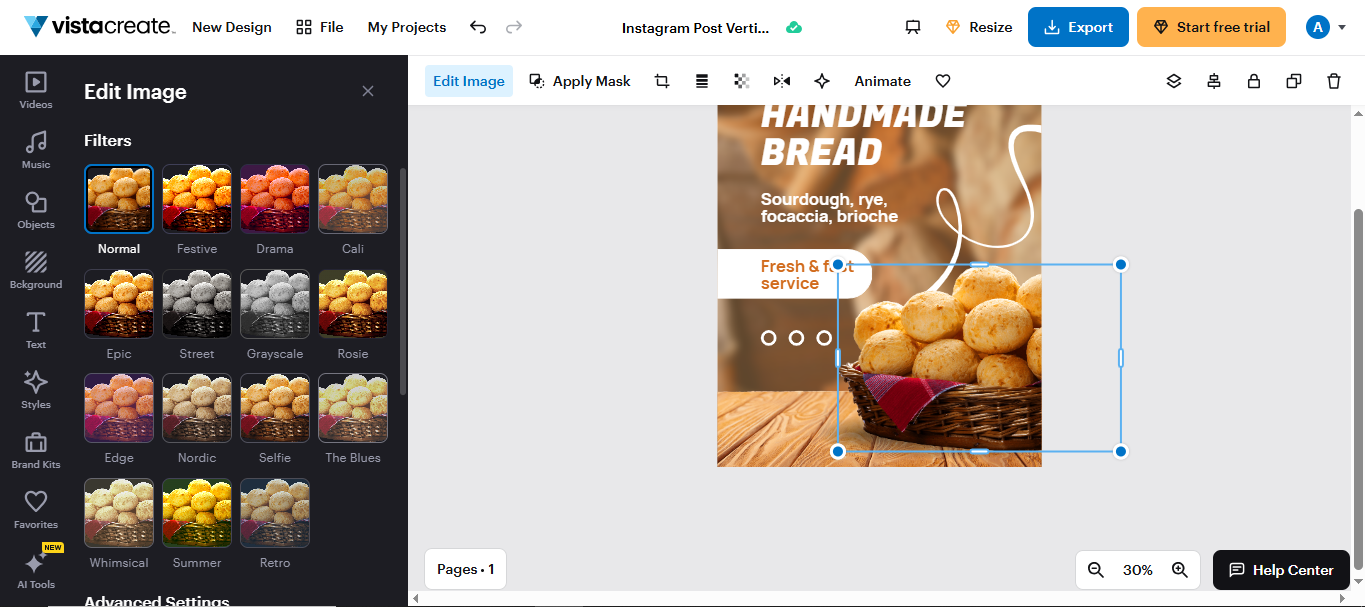Screen dimensions: 1365x607
Task: Open the layer order options
Action: (1174, 80)
